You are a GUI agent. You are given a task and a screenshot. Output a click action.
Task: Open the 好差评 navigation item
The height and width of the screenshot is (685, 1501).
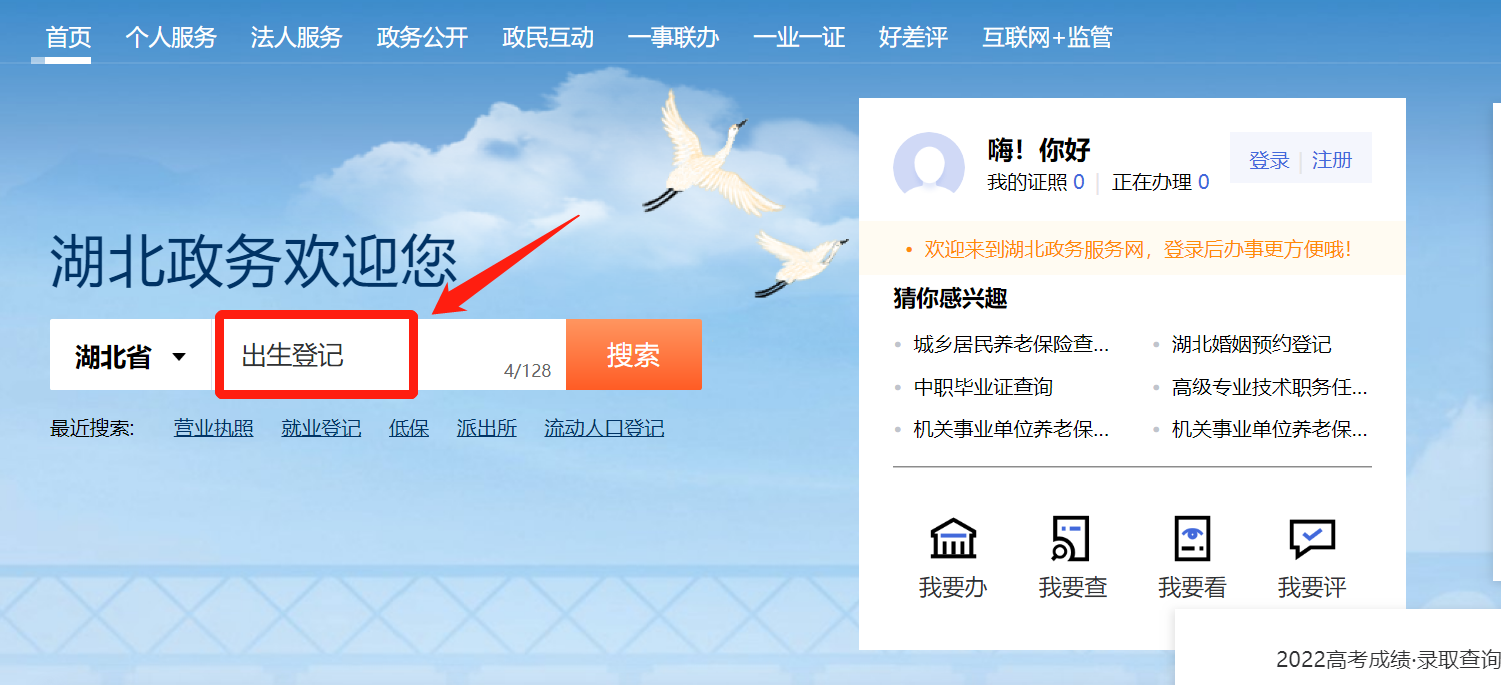tap(913, 38)
